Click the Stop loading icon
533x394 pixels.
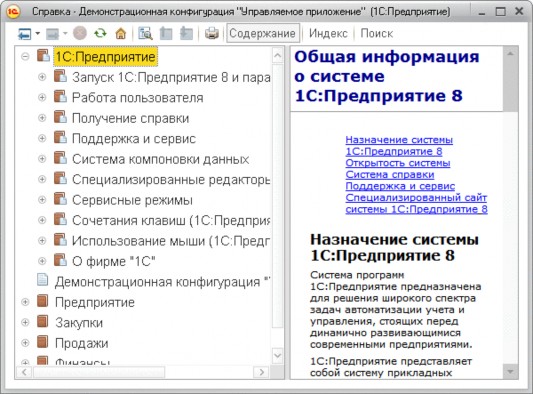tap(80, 33)
